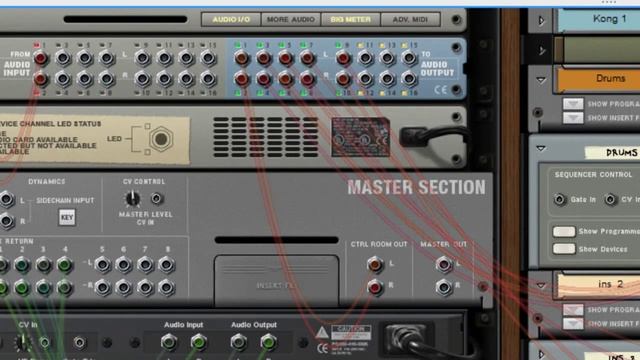Toggle the Sidechain KEY button
640x360 pixels.
pyautogui.click(x=67, y=218)
